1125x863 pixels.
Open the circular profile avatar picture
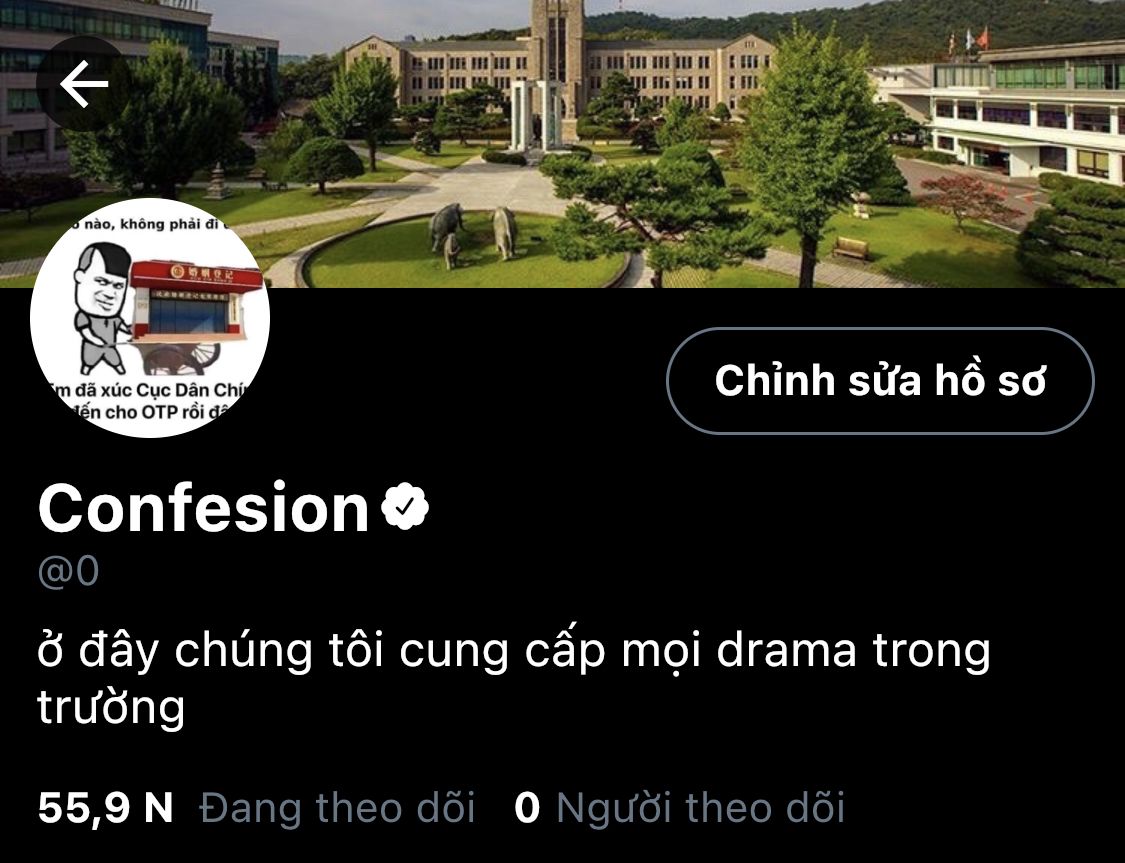[x=150, y=318]
